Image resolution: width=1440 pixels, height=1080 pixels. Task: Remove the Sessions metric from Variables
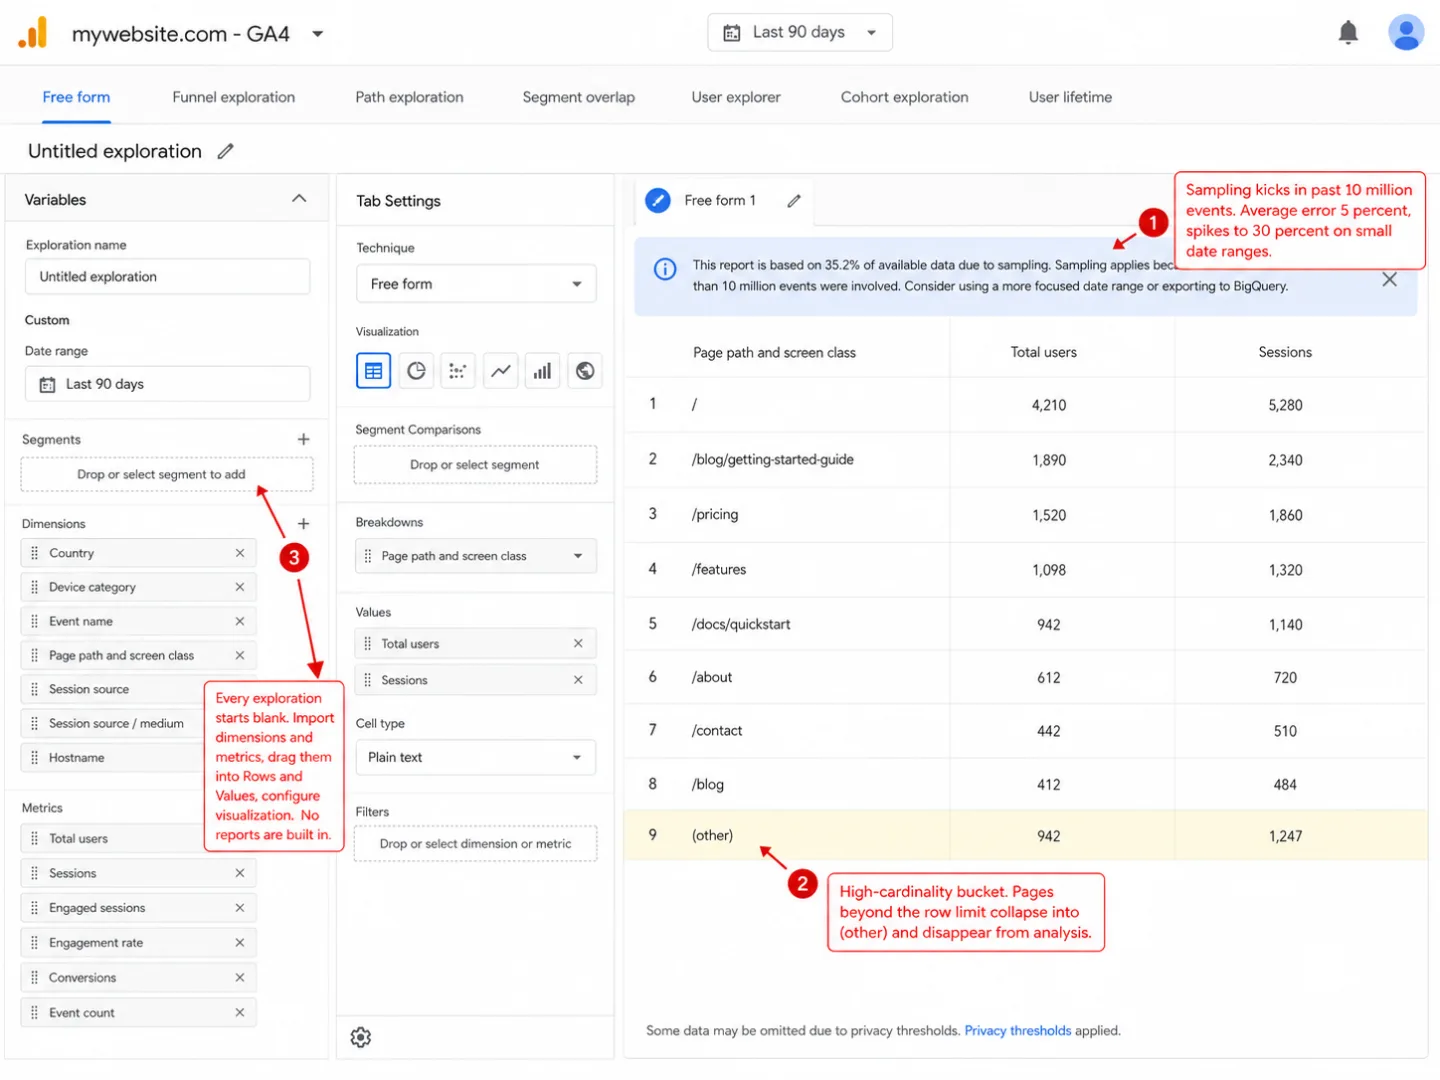(240, 873)
